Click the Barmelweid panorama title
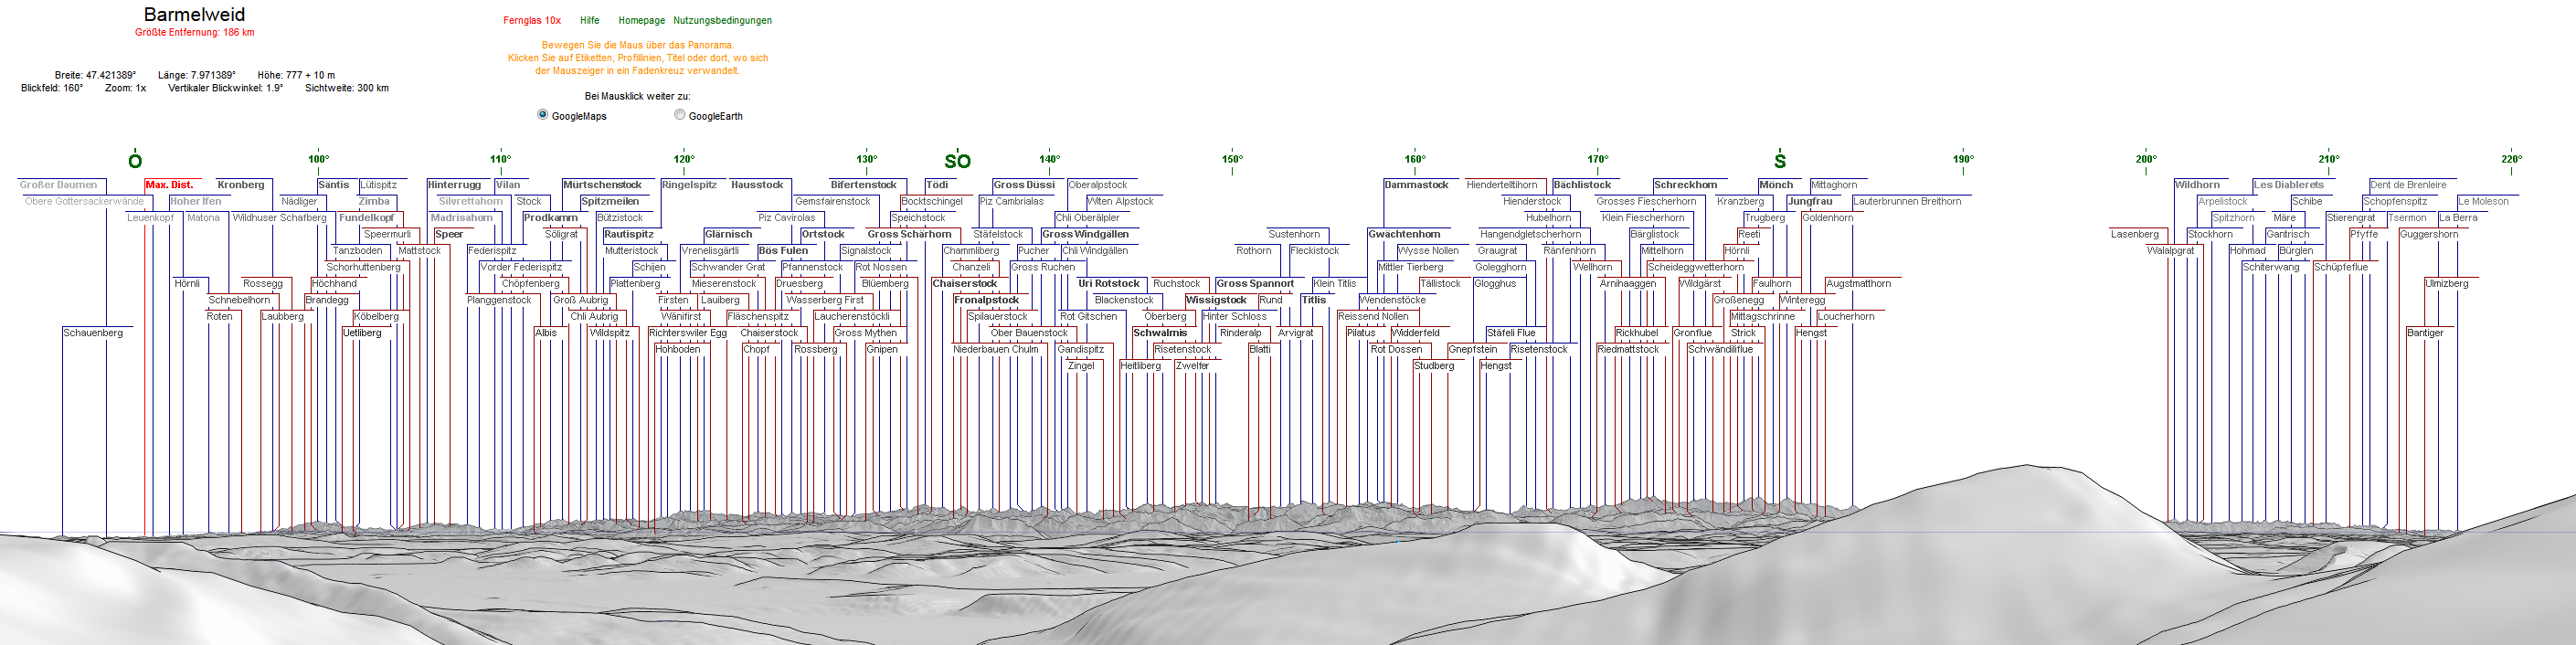2576x645 pixels. pyautogui.click(x=194, y=14)
